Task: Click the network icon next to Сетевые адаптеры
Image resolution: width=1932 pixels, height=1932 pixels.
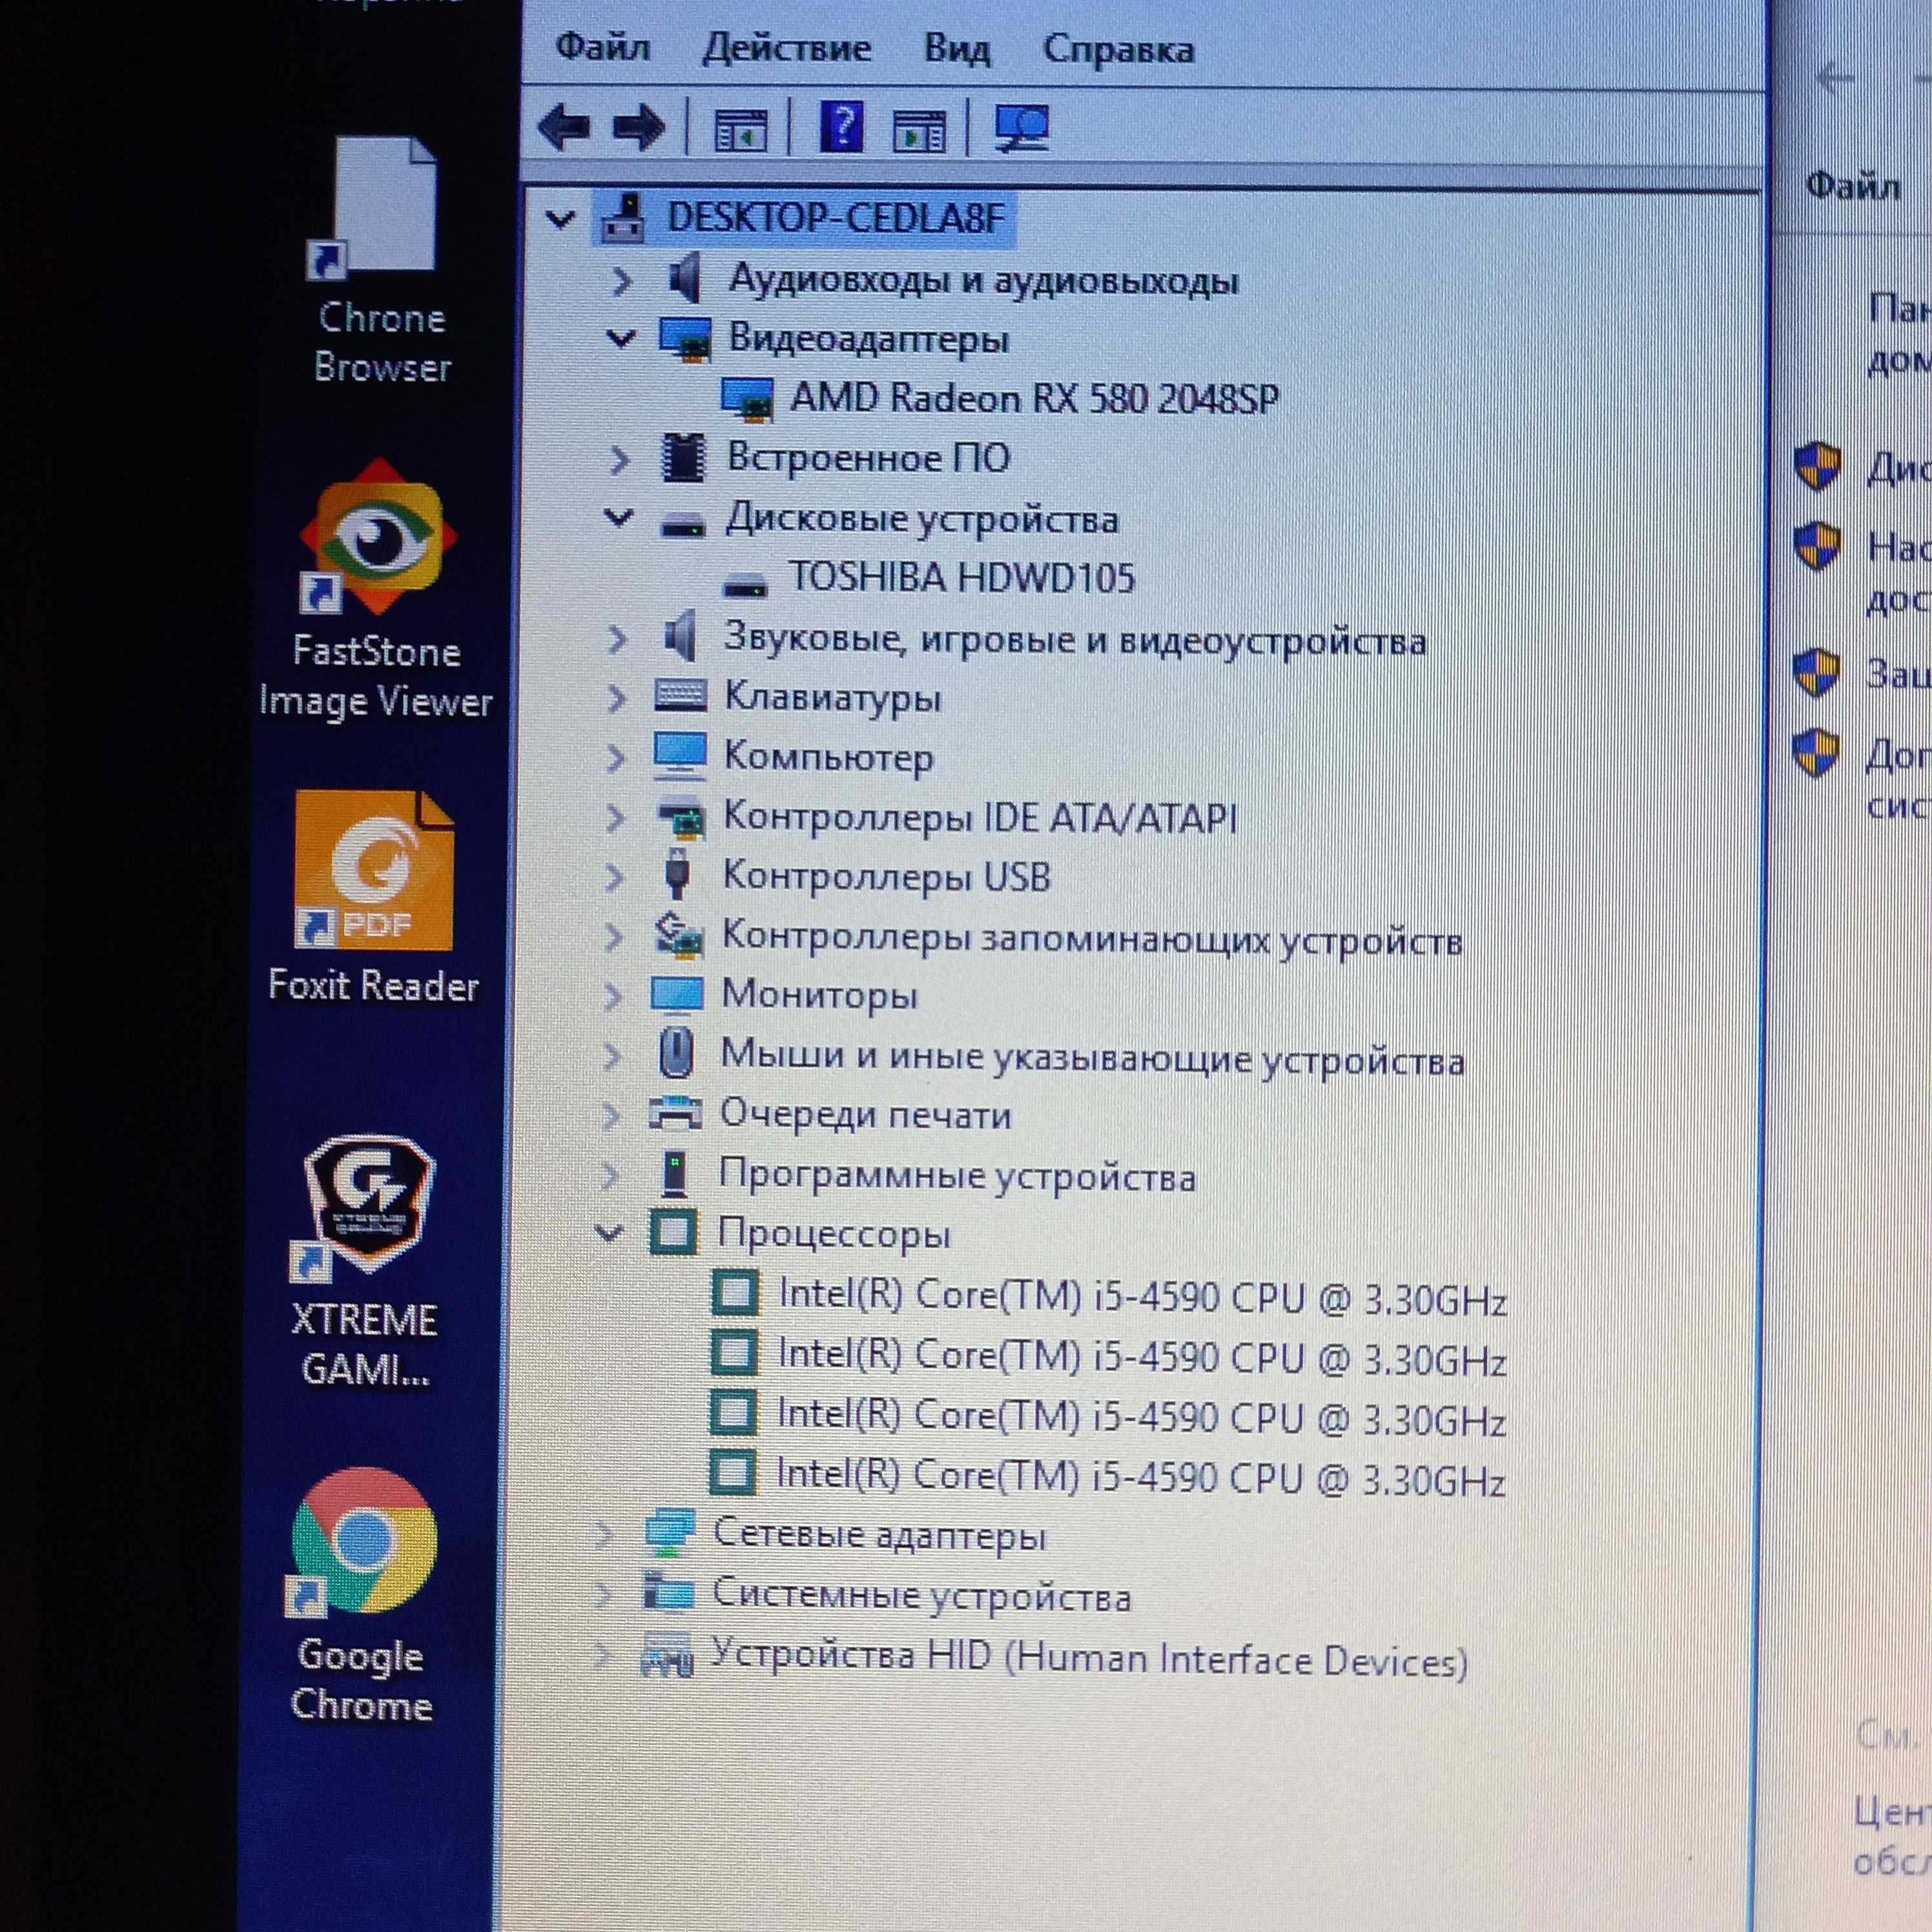Action: (x=669, y=1532)
